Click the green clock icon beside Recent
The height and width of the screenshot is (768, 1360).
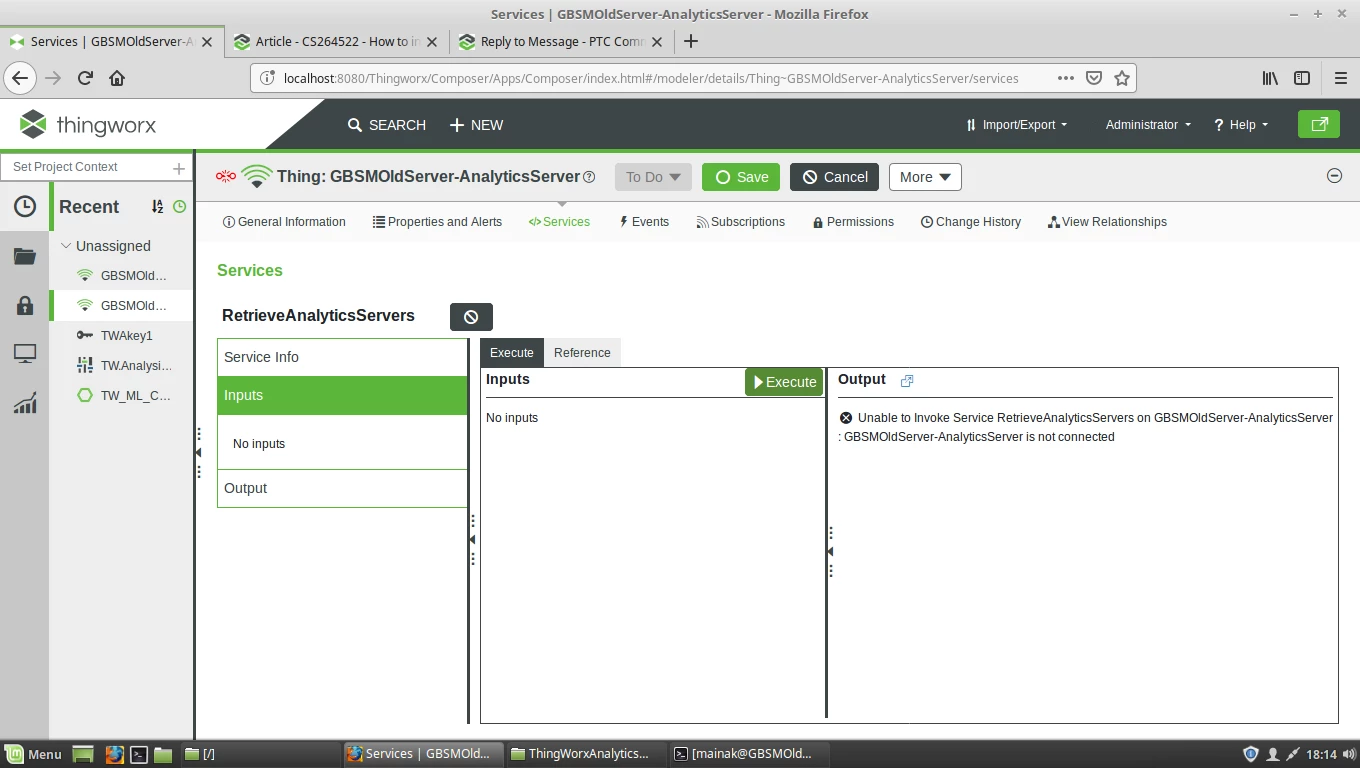(x=180, y=207)
